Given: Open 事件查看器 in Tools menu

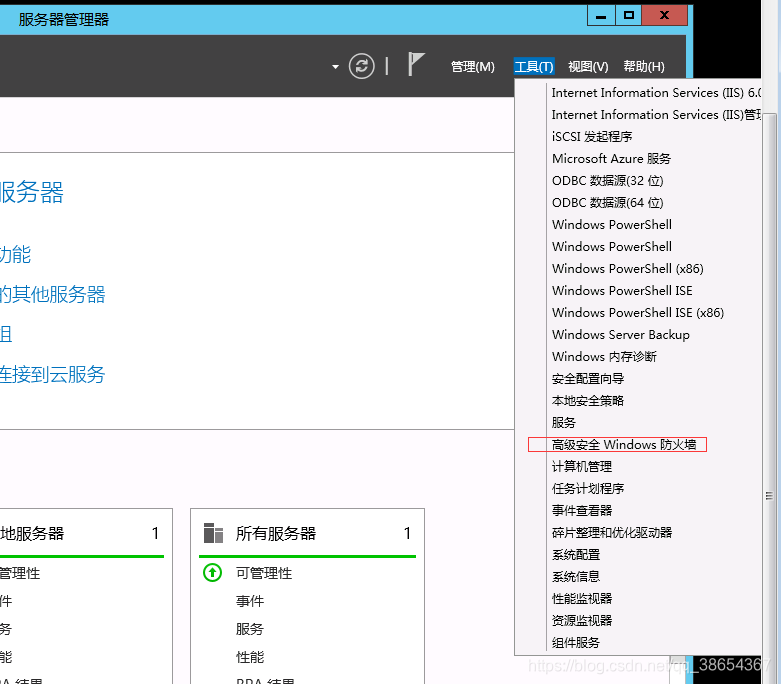Looking at the screenshot, I should (581, 510).
